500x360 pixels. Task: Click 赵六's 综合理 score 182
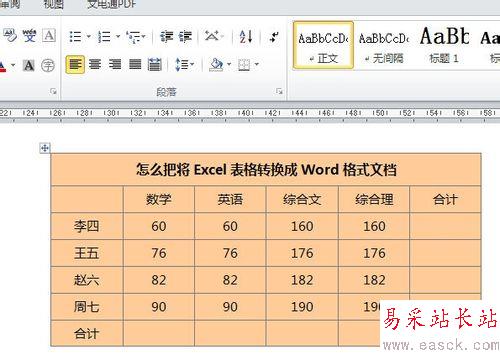(374, 280)
